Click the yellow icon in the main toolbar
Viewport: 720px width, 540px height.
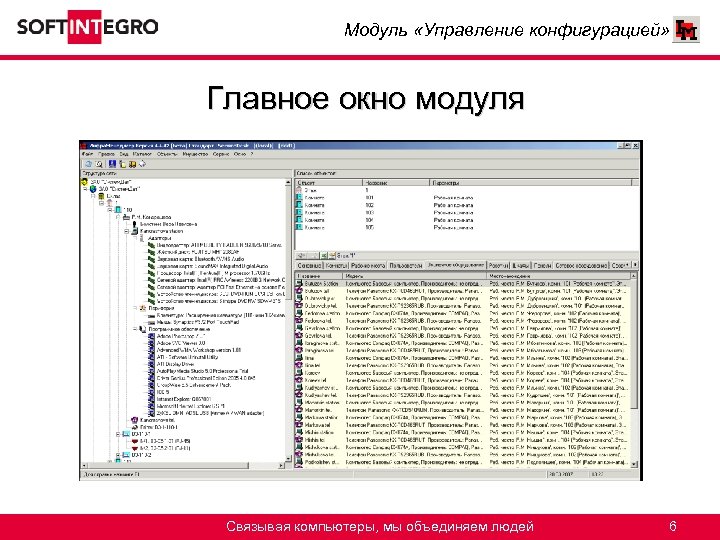(132, 164)
